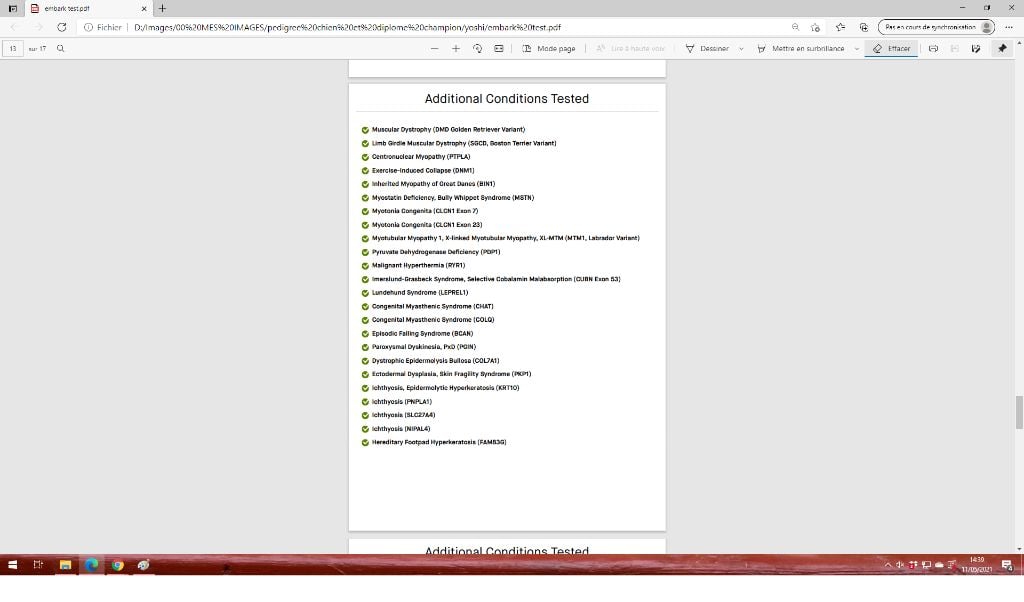Click the print PDF icon
The height and width of the screenshot is (602, 1024).
click(x=933, y=48)
